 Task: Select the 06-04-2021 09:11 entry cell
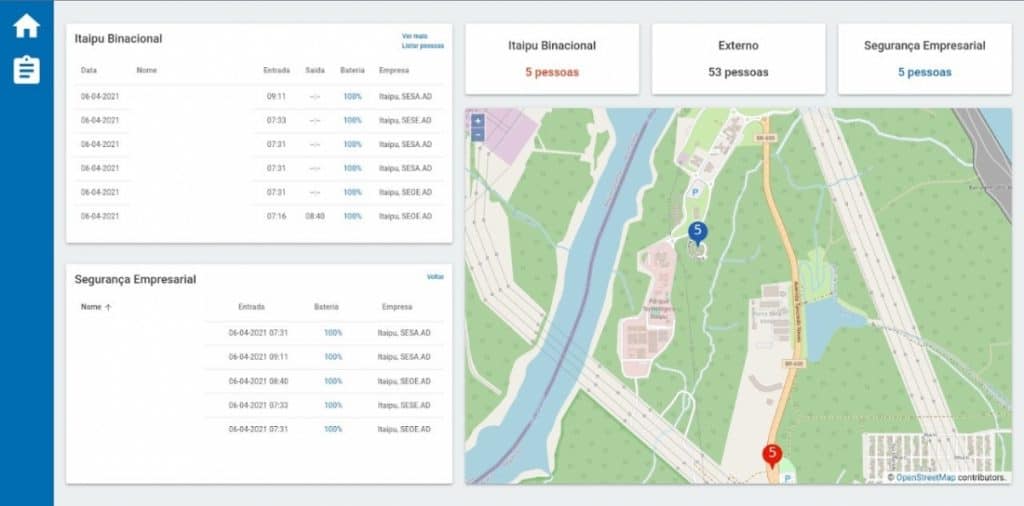tap(258, 357)
